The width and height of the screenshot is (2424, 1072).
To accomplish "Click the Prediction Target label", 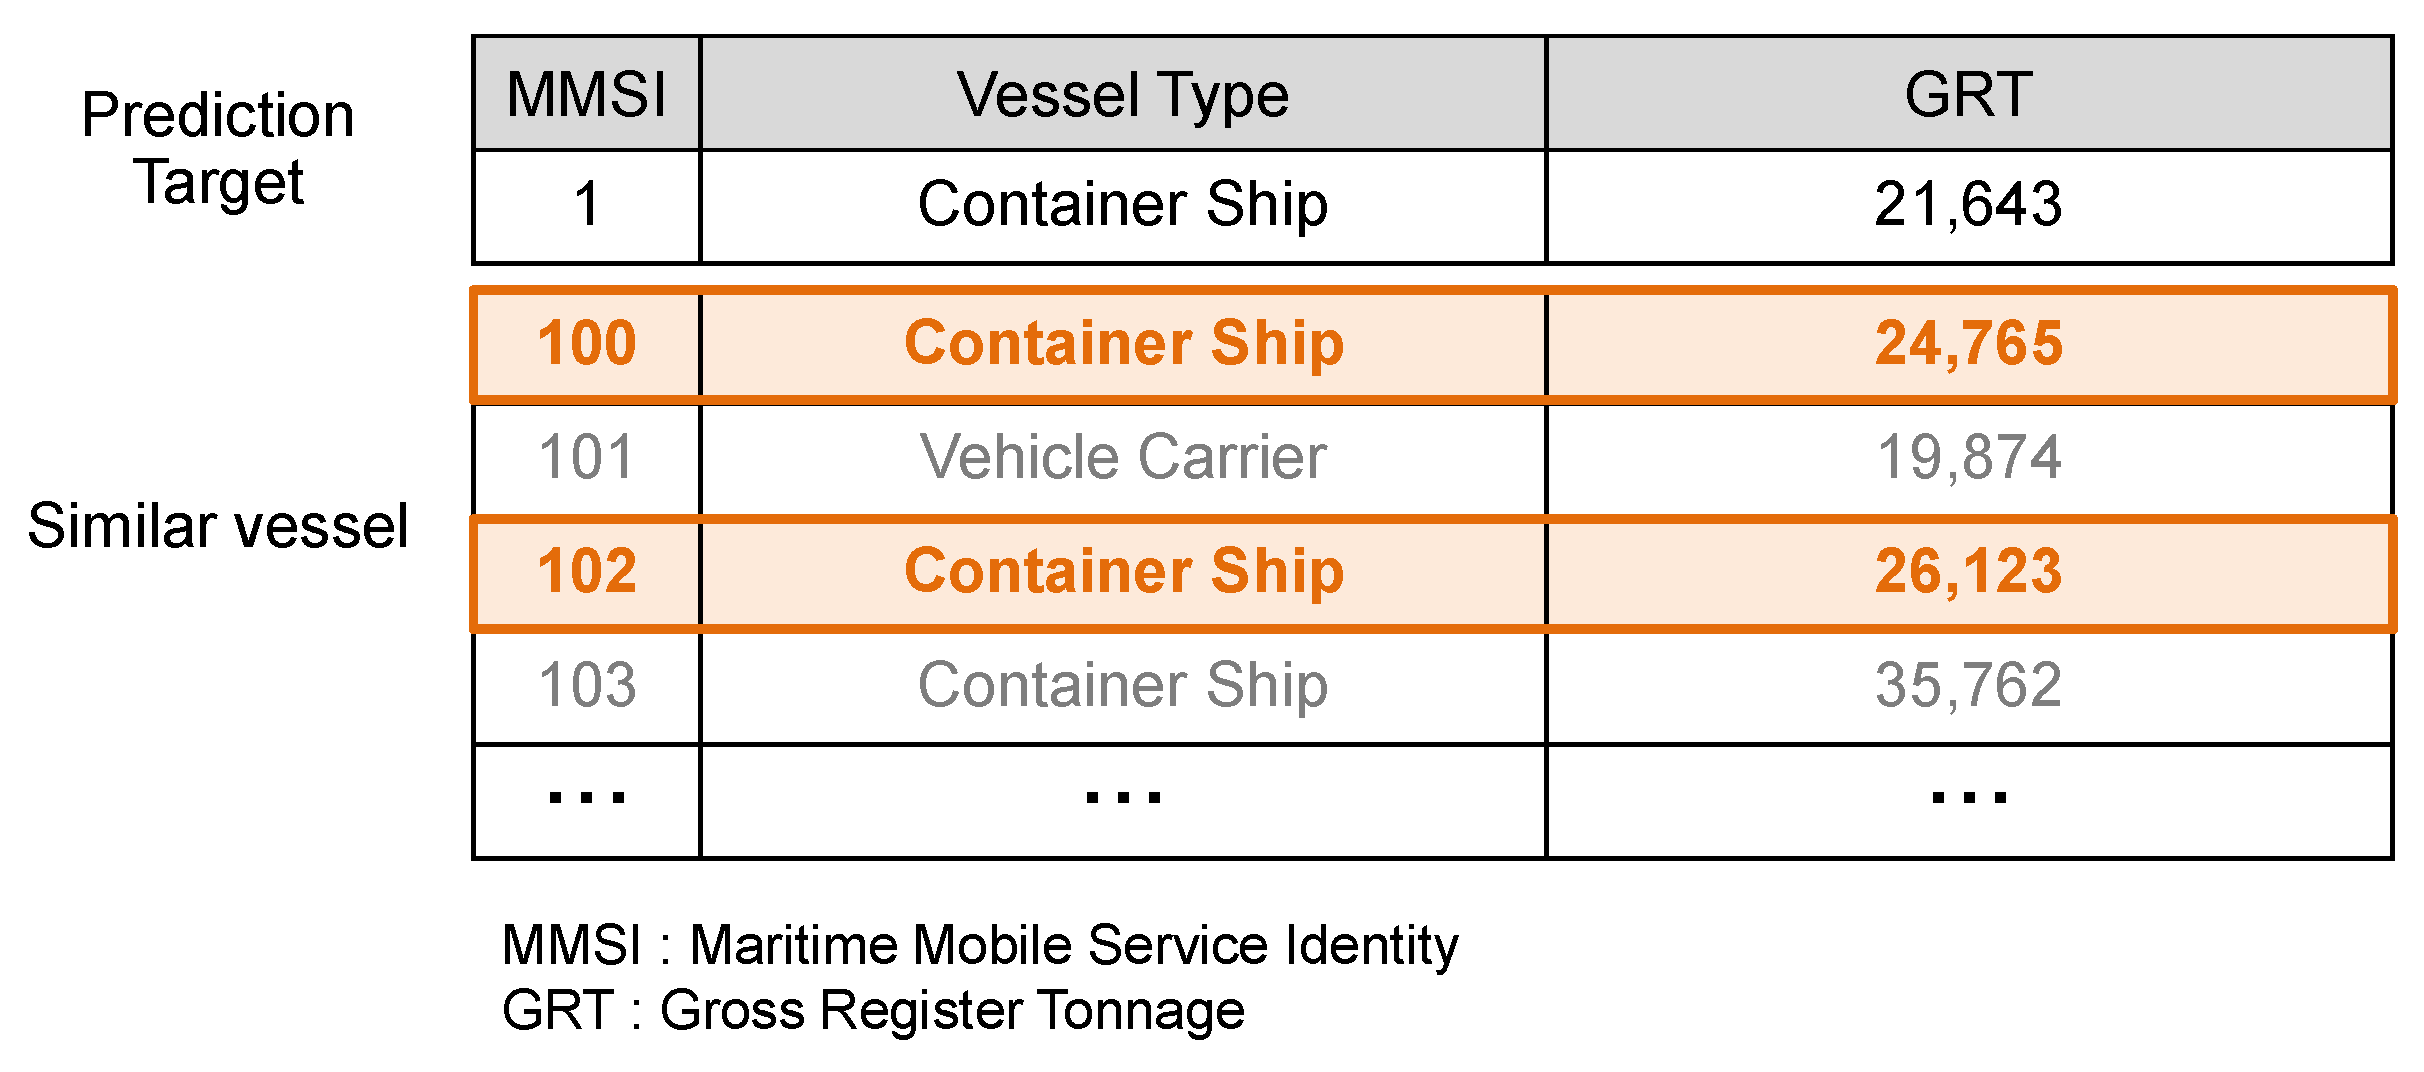I will 218,148.
